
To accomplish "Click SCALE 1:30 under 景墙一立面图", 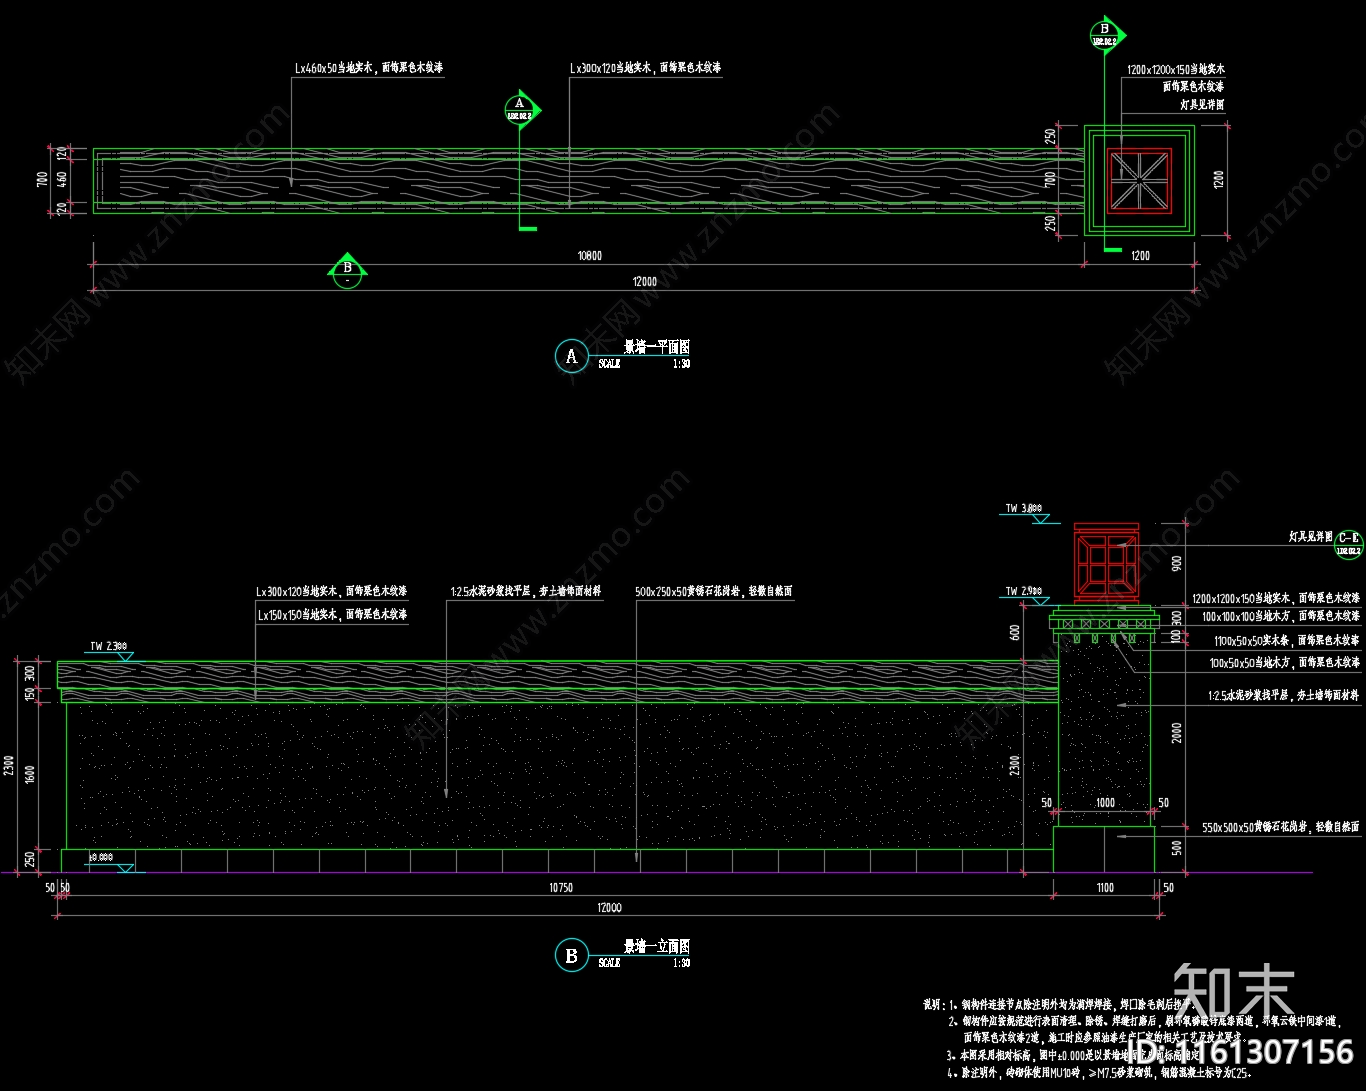I will click(x=644, y=963).
